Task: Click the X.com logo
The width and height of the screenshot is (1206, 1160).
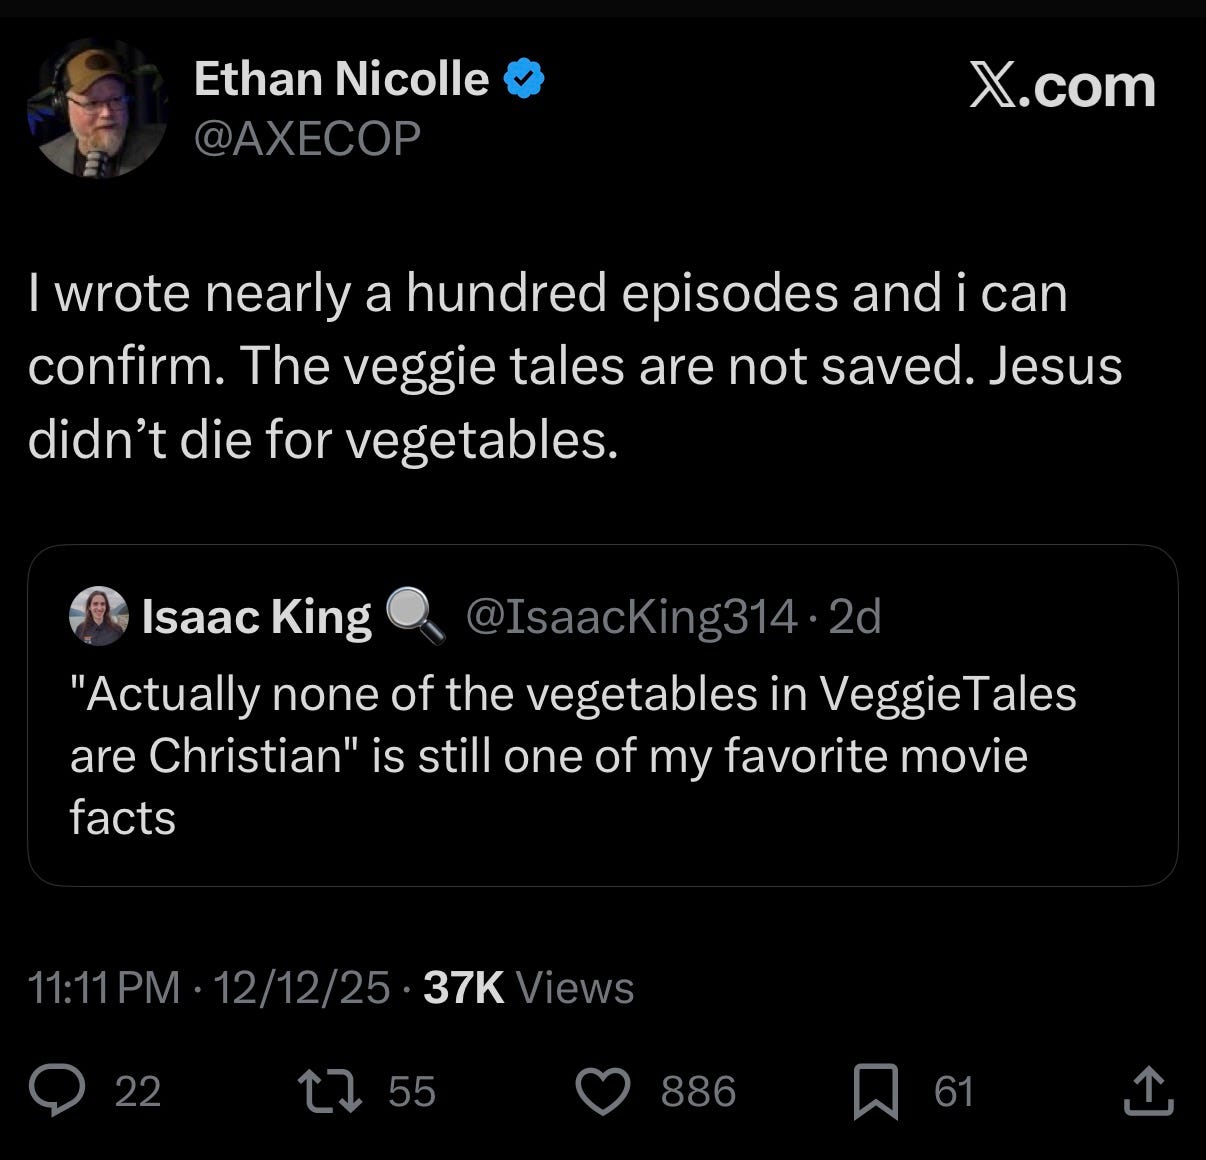Action: pyautogui.click(x=1062, y=86)
